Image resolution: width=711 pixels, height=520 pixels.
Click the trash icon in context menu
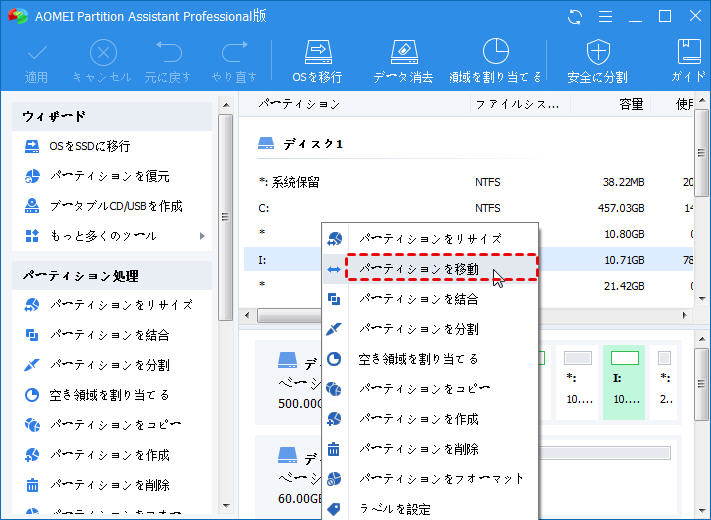[334, 449]
